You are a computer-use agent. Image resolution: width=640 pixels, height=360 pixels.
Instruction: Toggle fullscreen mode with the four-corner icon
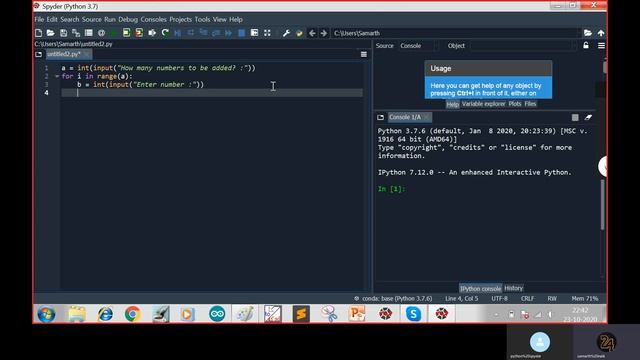[267, 33]
